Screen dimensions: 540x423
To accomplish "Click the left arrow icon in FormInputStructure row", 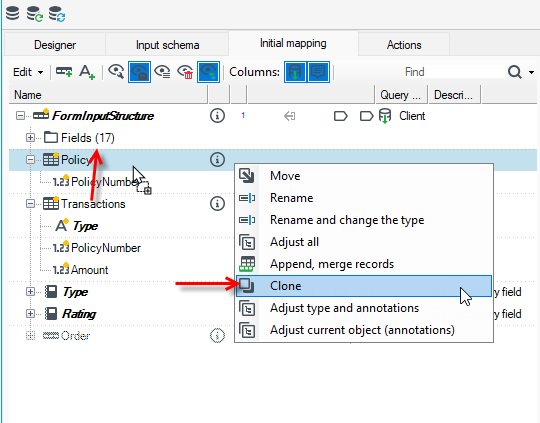I will point(289,116).
